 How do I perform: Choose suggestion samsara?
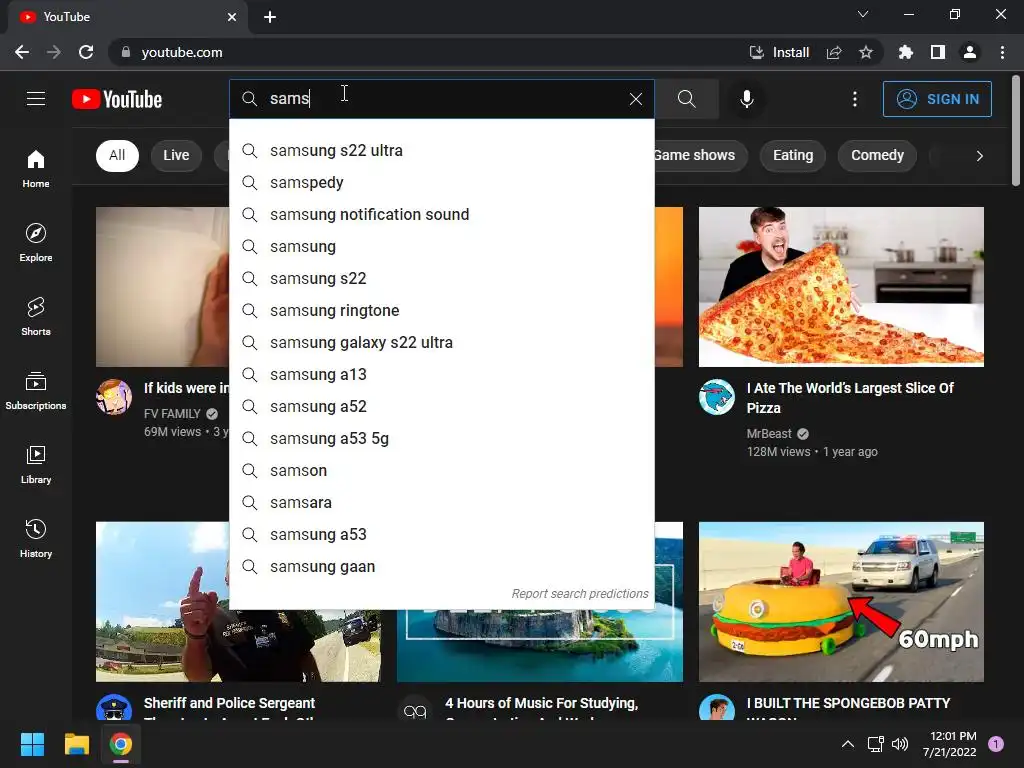[x=441, y=502]
